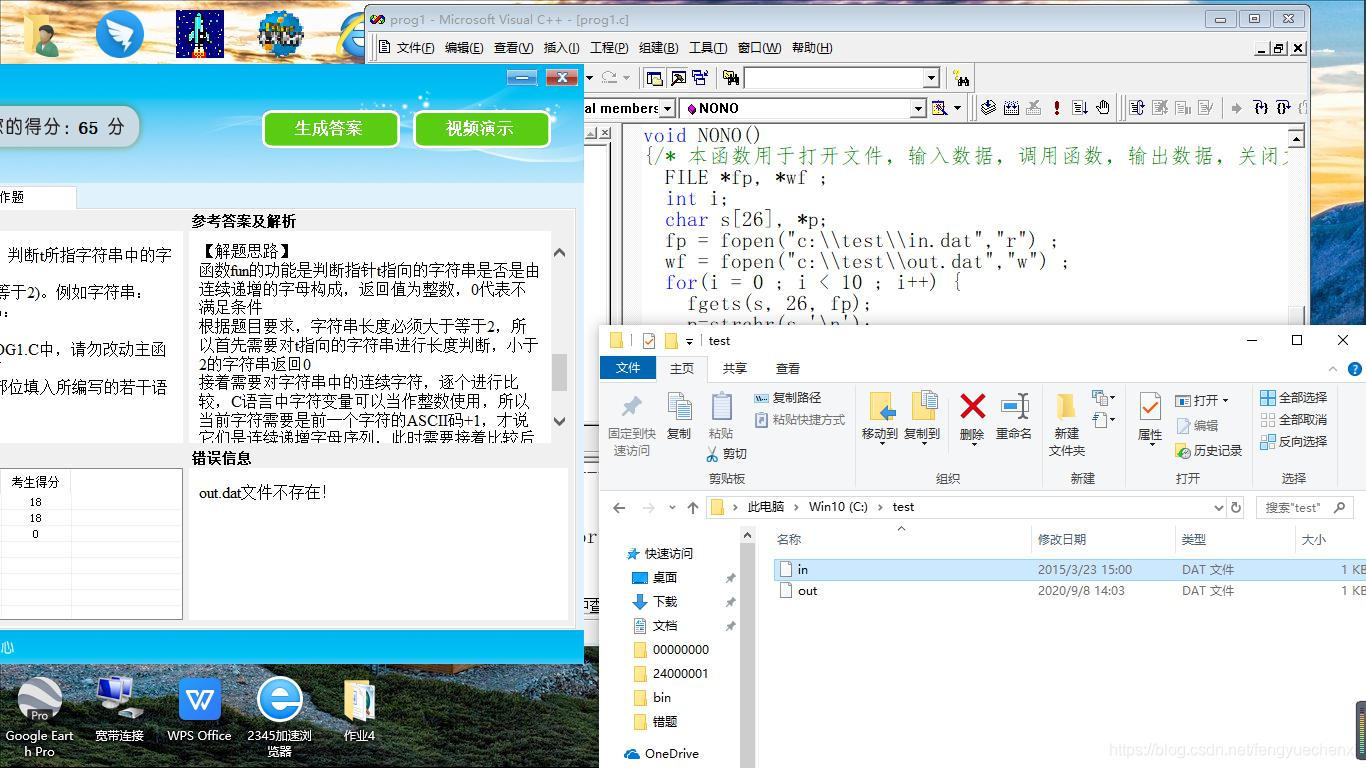
Task: Click 历史记录 in Explorer ribbon
Action: coord(1208,451)
